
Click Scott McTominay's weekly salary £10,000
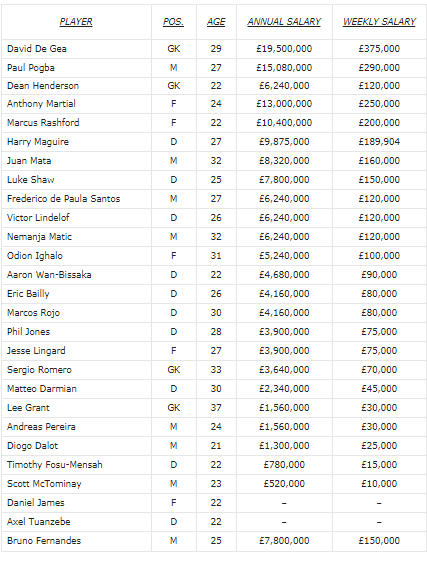[x=379, y=484]
